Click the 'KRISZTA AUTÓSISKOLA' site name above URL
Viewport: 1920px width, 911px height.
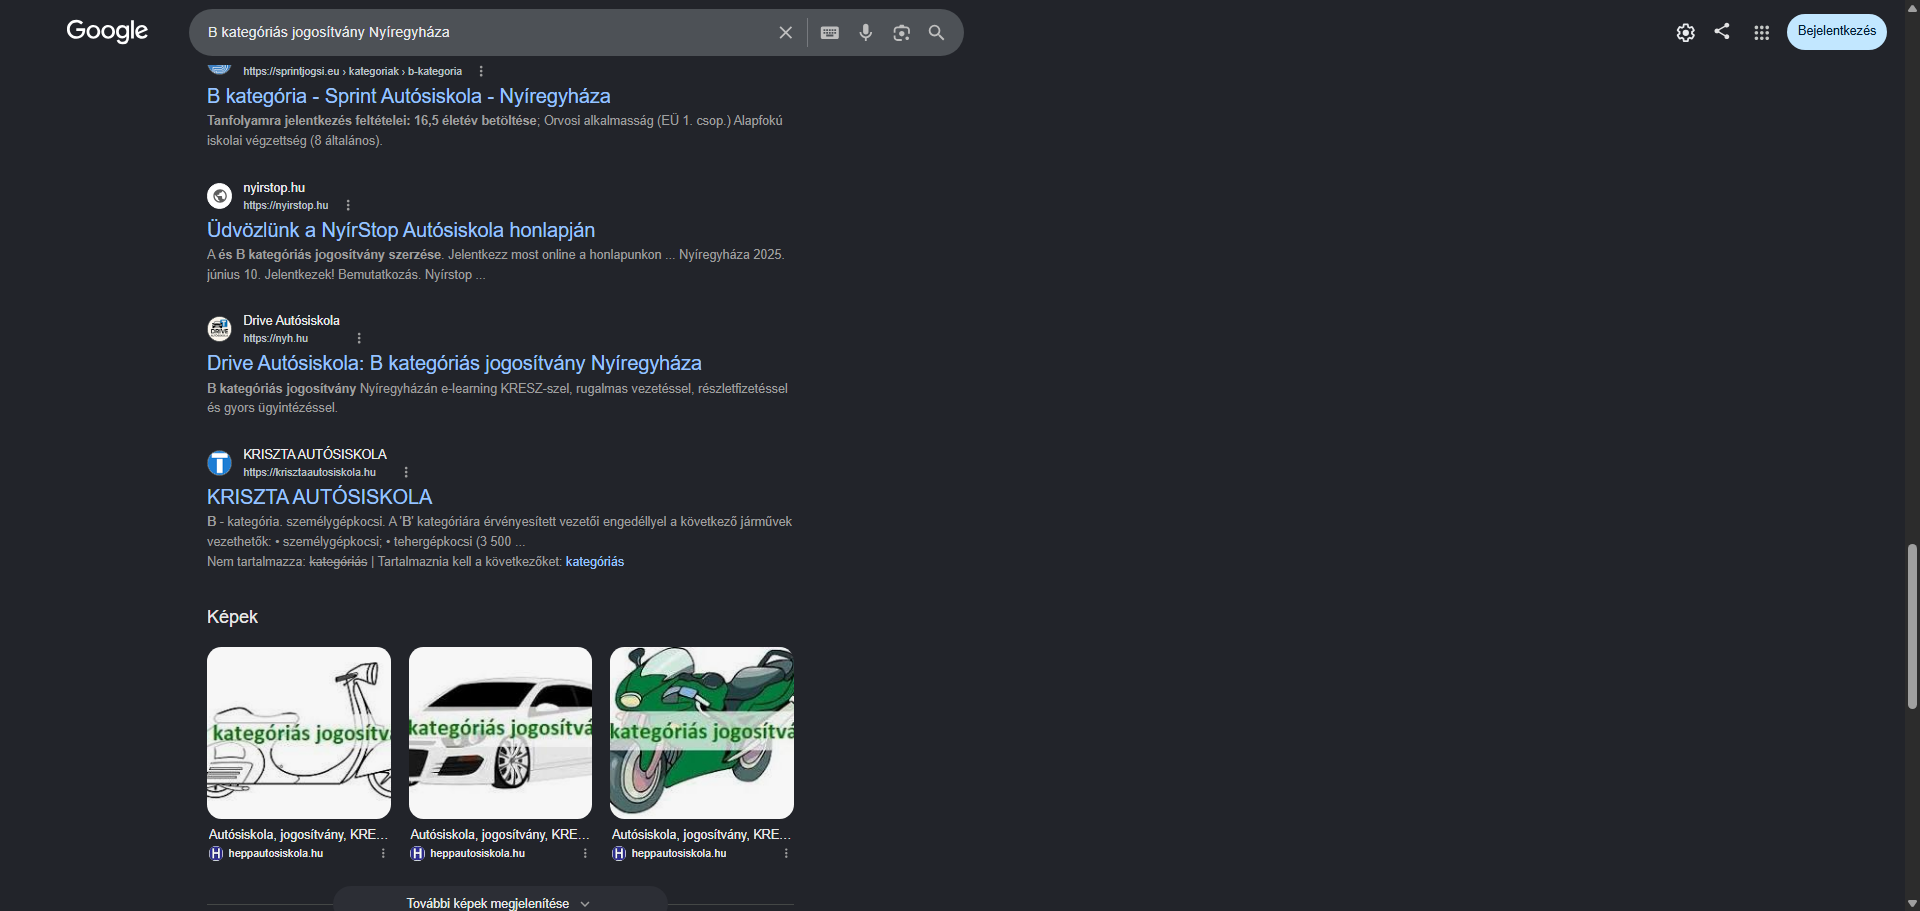[x=315, y=455]
